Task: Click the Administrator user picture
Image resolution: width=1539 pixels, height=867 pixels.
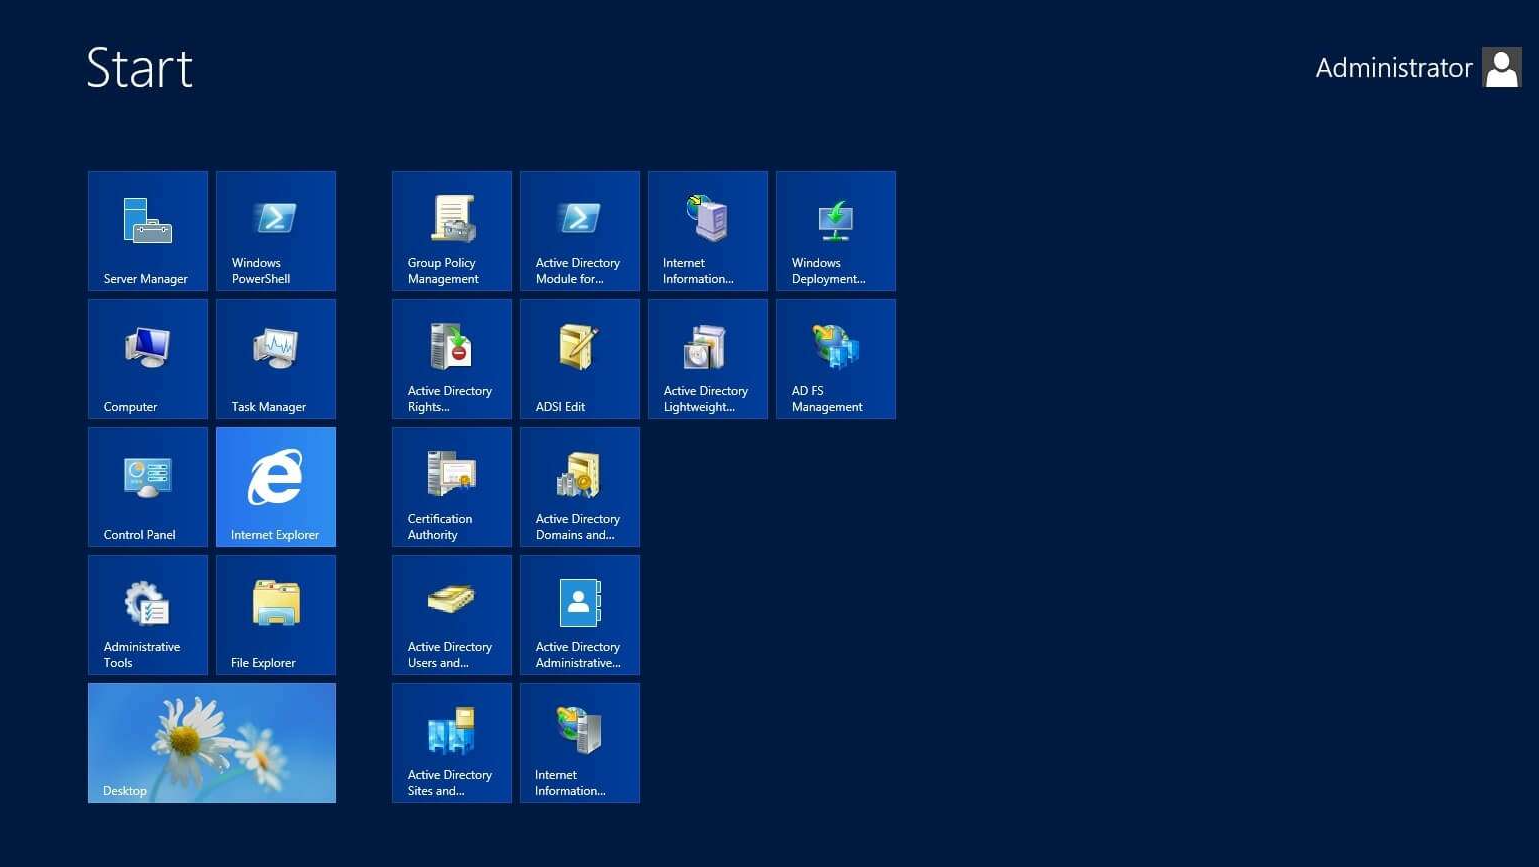Action: [x=1502, y=68]
